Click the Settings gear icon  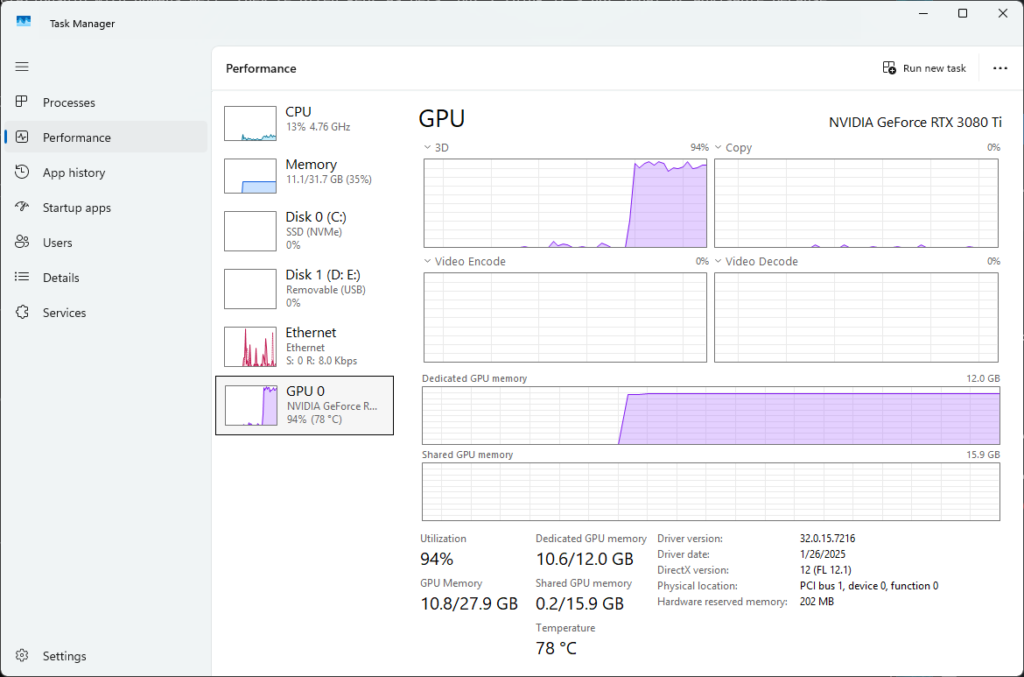point(22,655)
